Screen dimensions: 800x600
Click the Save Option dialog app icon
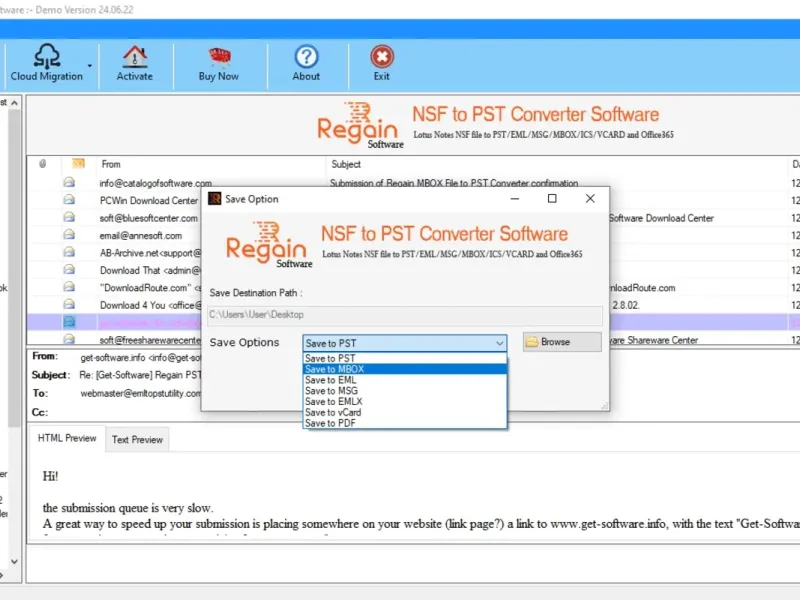pyautogui.click(x=215, y=198)
